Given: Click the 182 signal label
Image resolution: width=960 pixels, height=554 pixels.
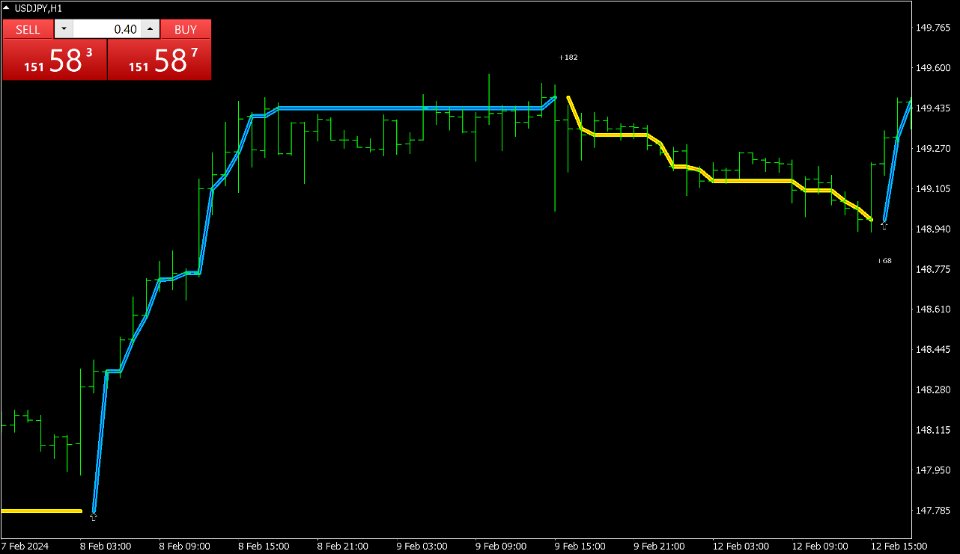Looking at the screenshot, I should 571,57.
